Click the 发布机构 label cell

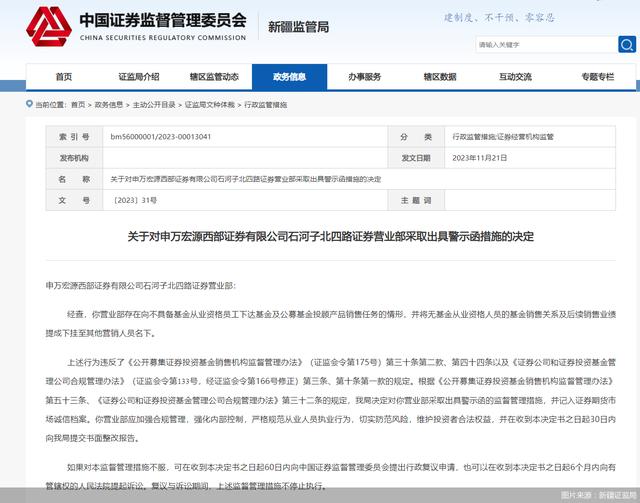pyautogui.click(x=74, y=158)
